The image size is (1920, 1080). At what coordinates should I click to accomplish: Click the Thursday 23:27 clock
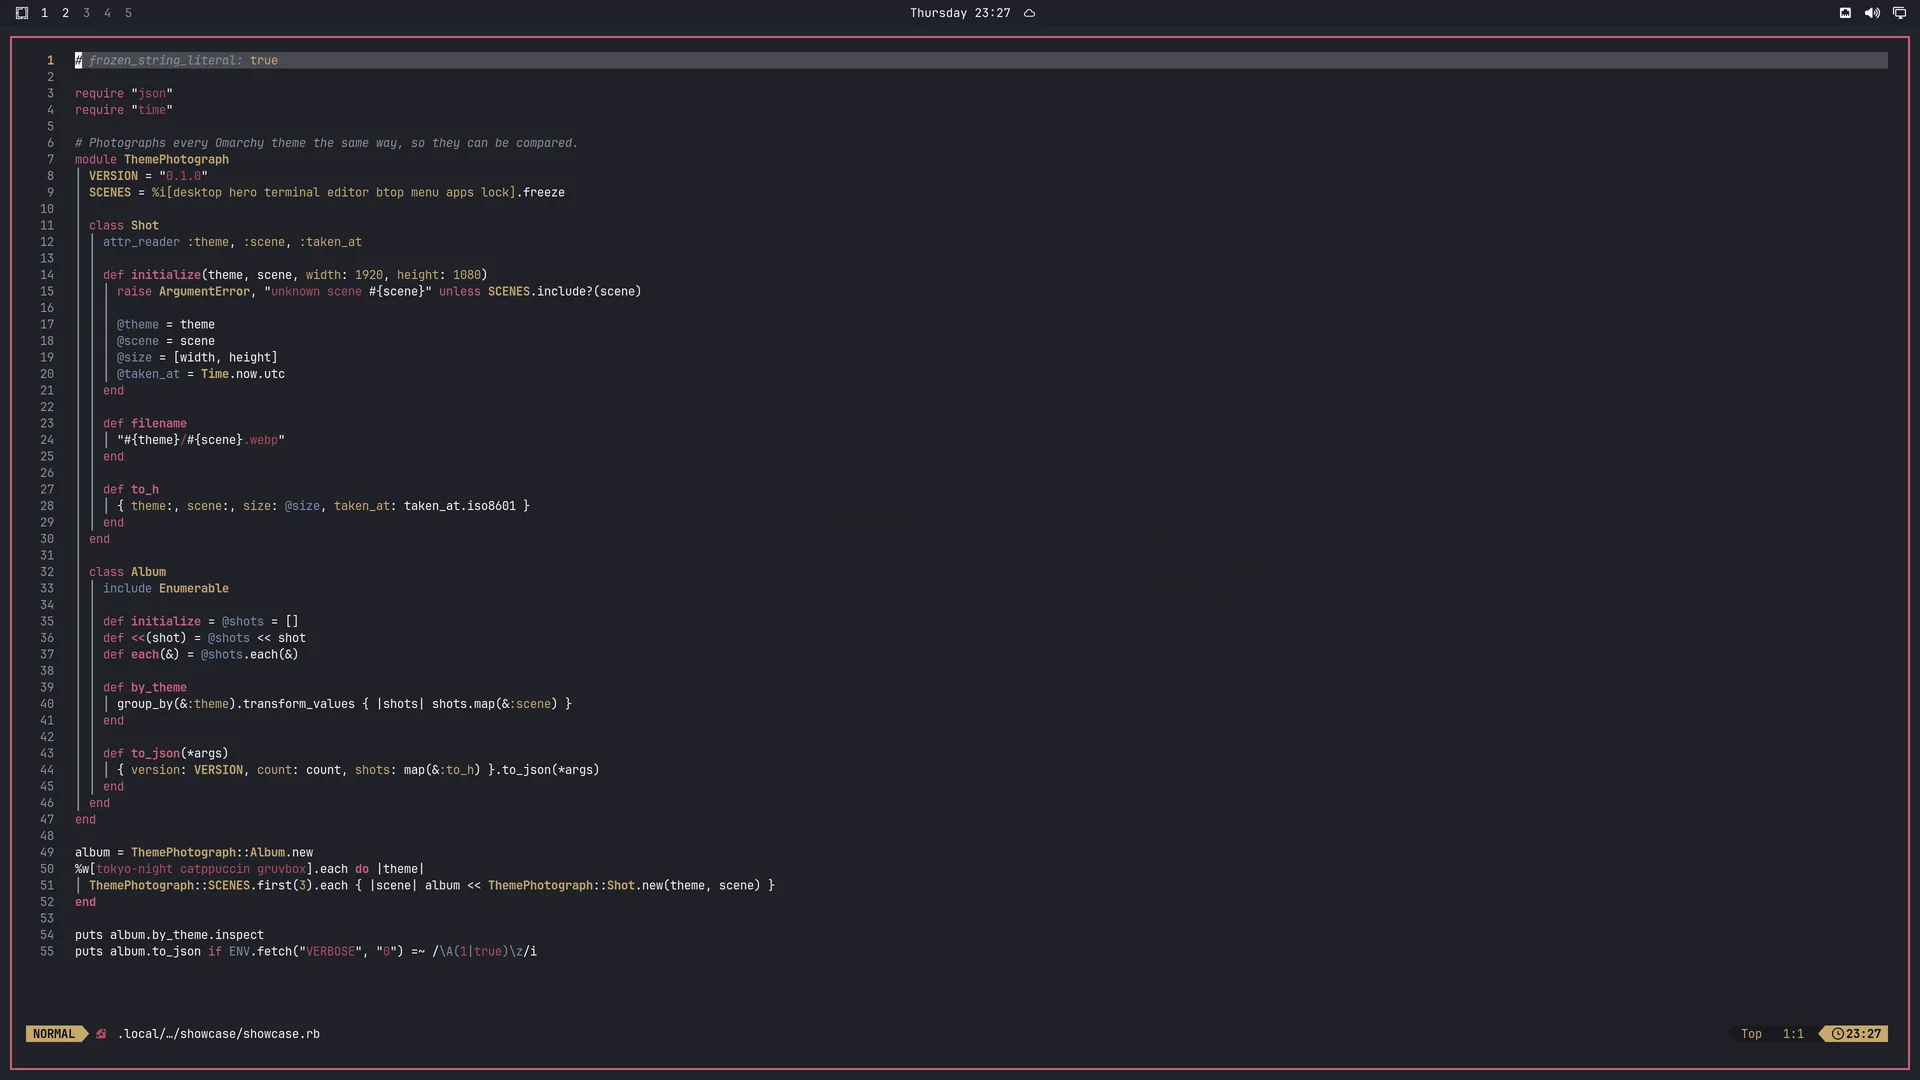tap(960, 13)
